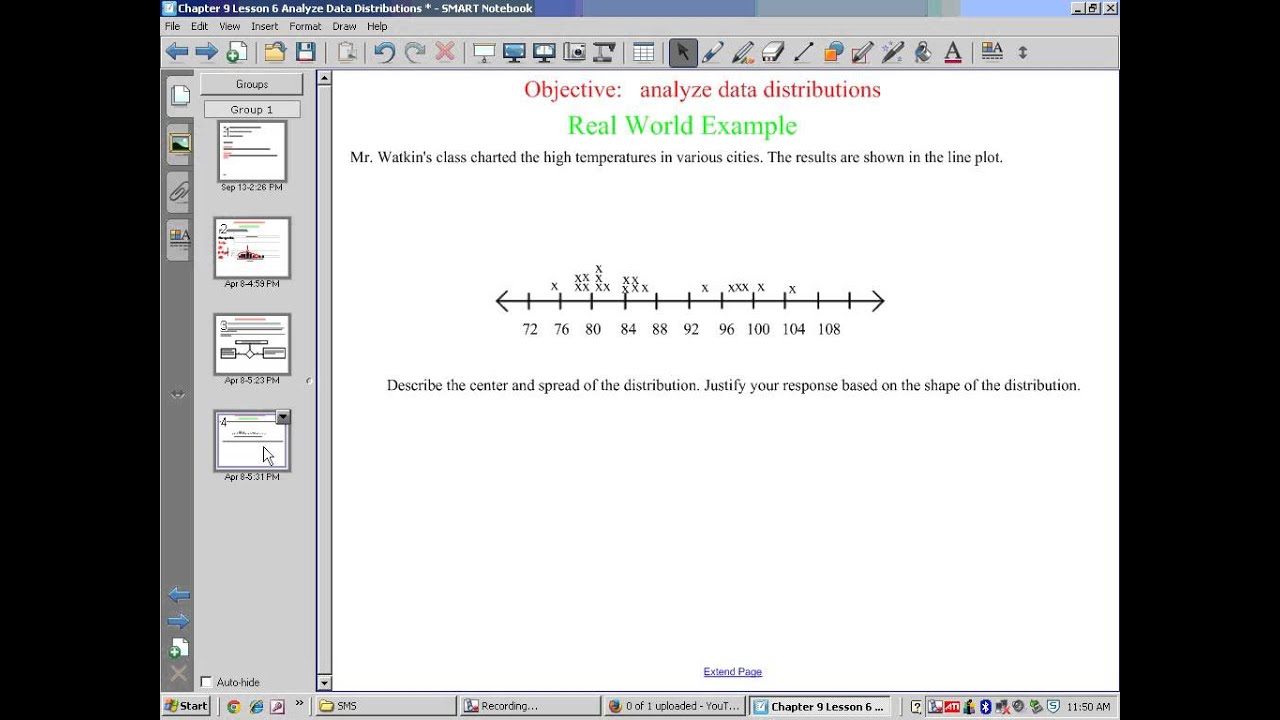Select page 3 thumbnail dated Apr 8-5:23 PM
The height and width of the screenshot is (720, 1280).
click(x=252, y=345)
